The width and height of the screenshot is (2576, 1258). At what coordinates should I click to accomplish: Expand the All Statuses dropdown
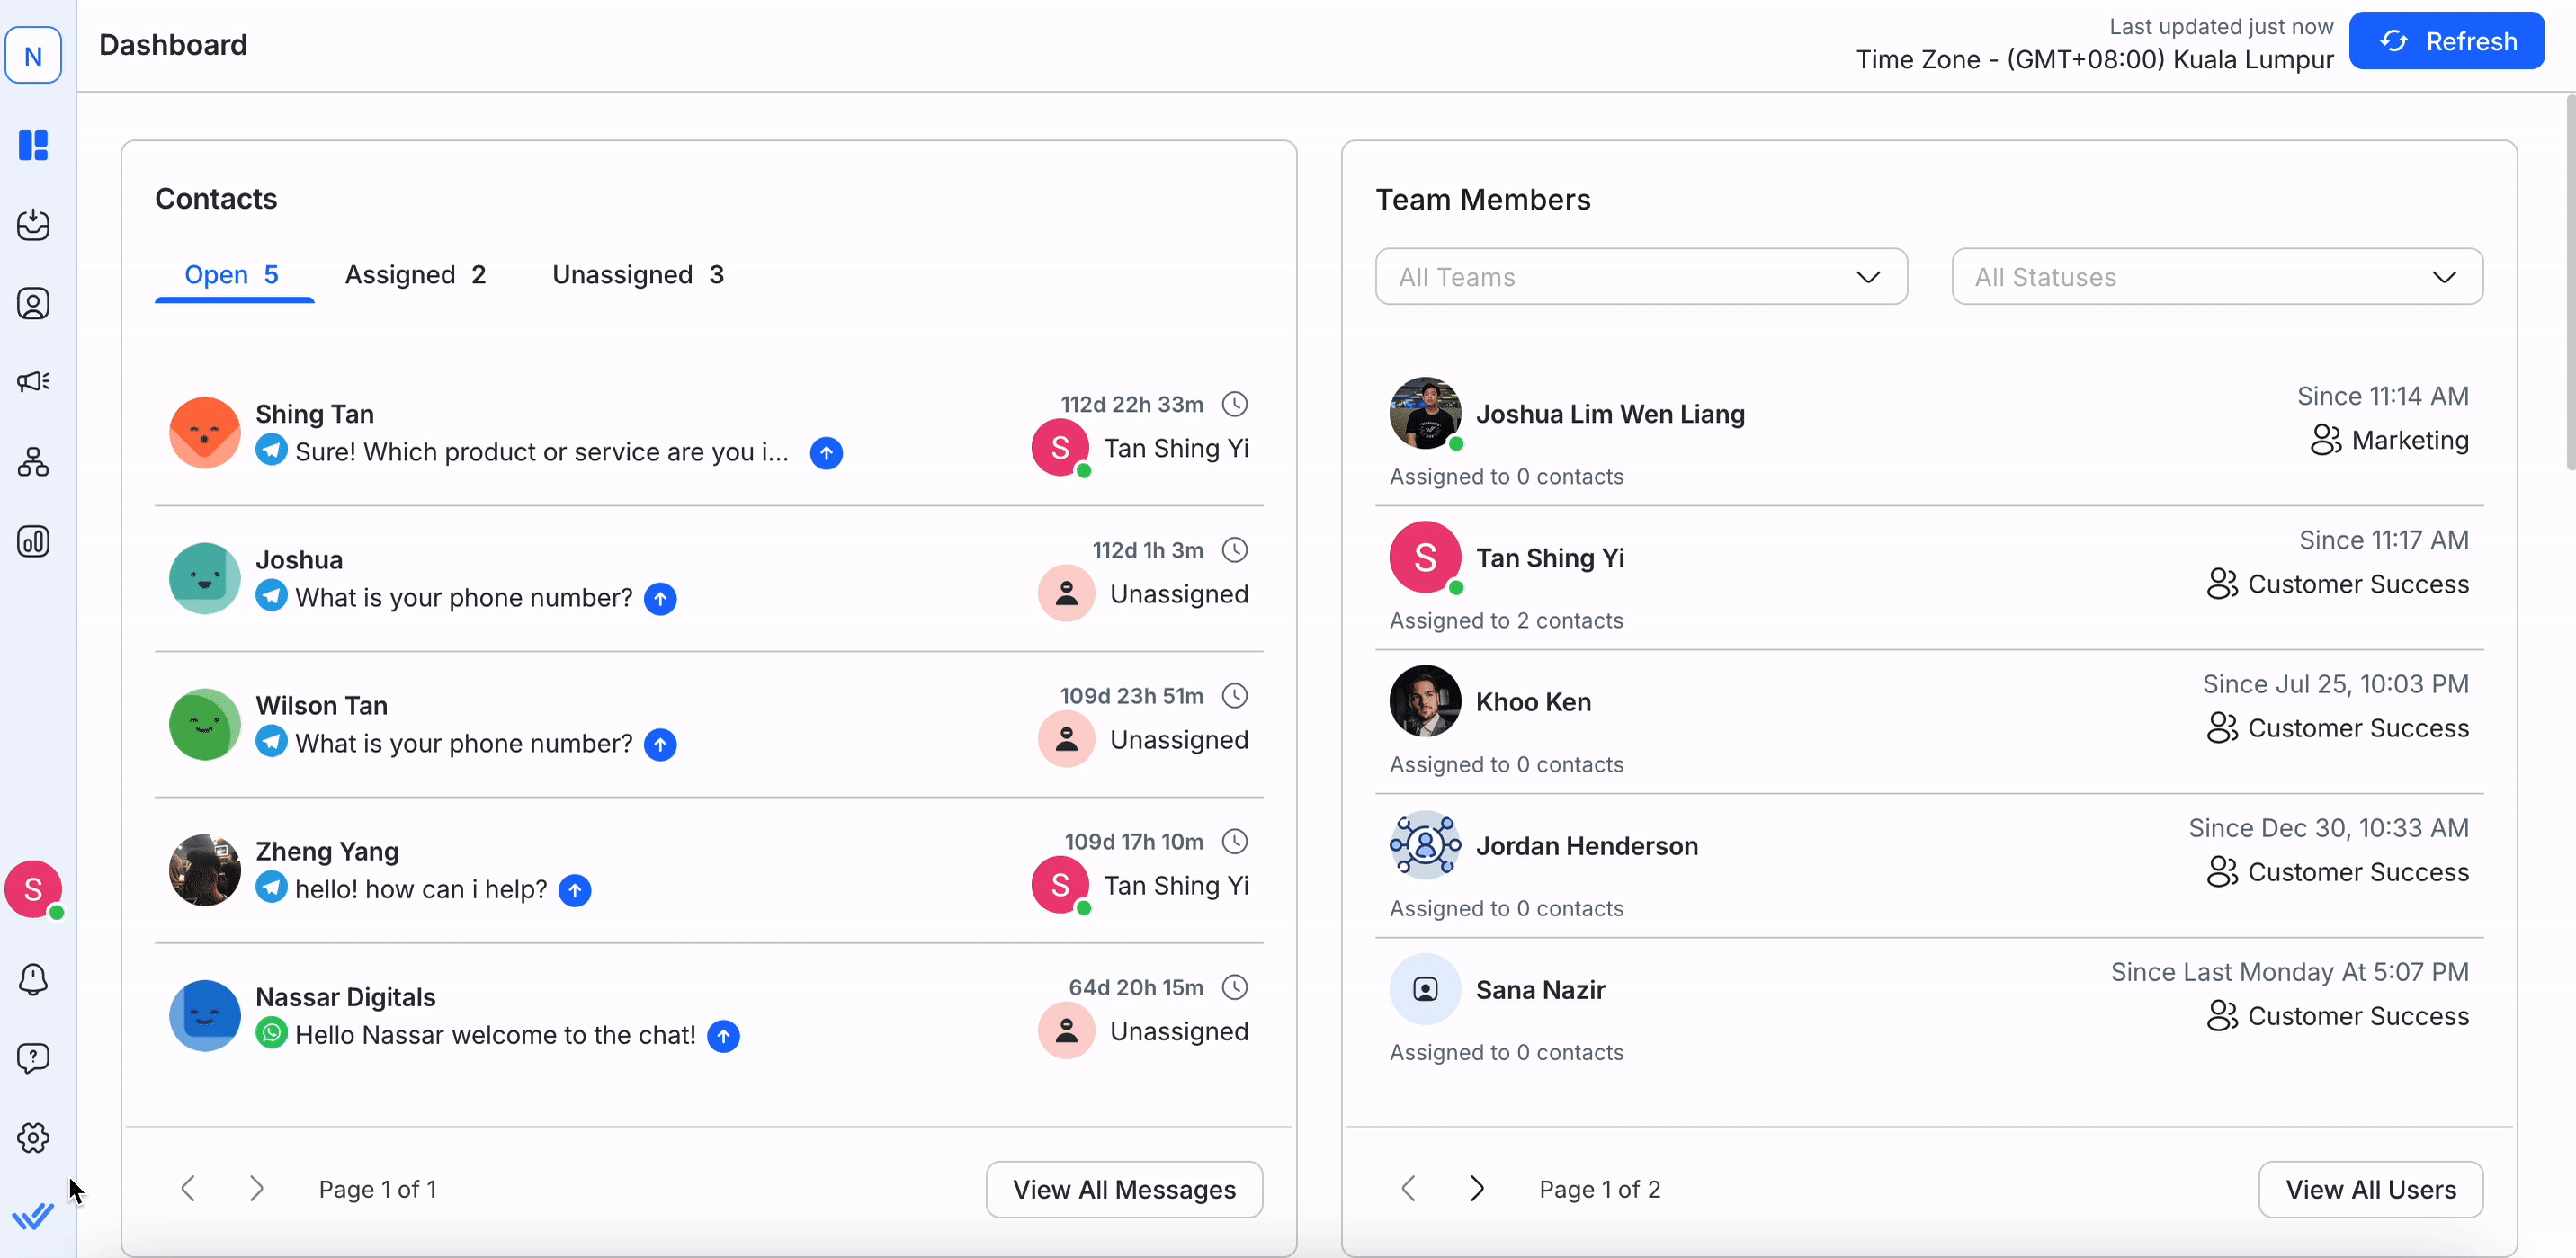[x=2216, y=277]
